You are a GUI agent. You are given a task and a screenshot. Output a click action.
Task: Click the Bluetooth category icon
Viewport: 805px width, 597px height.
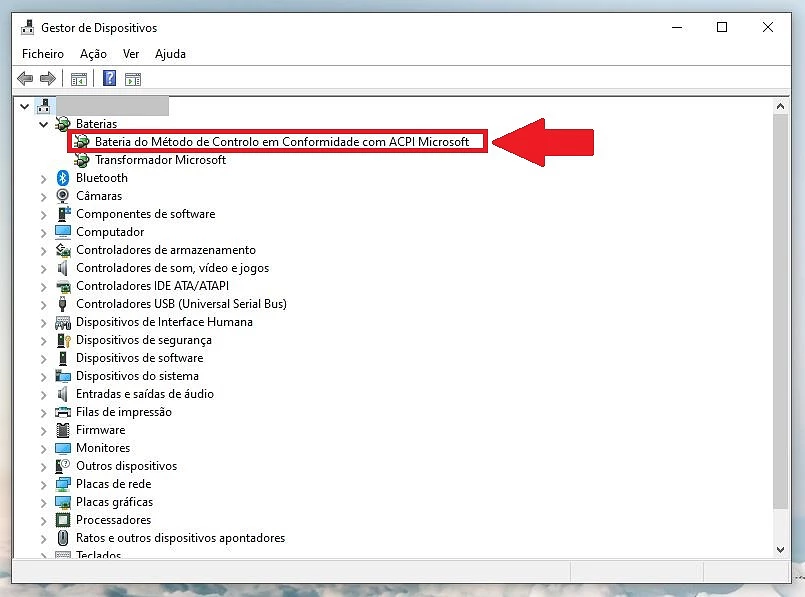(63, 178)
